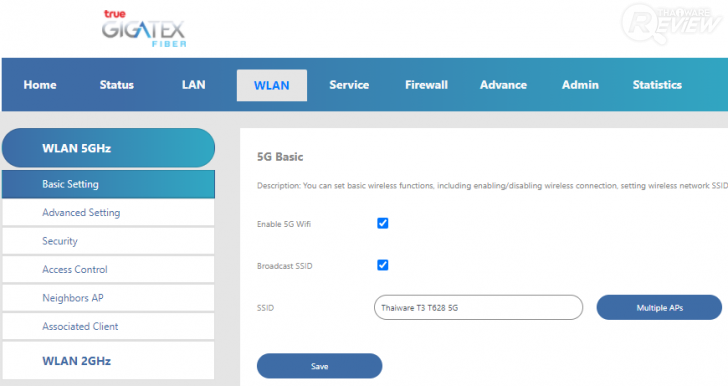Select the WLAN tab
Image resolution: width=728 pixels, height=386 pixels.
pos(272,85)
